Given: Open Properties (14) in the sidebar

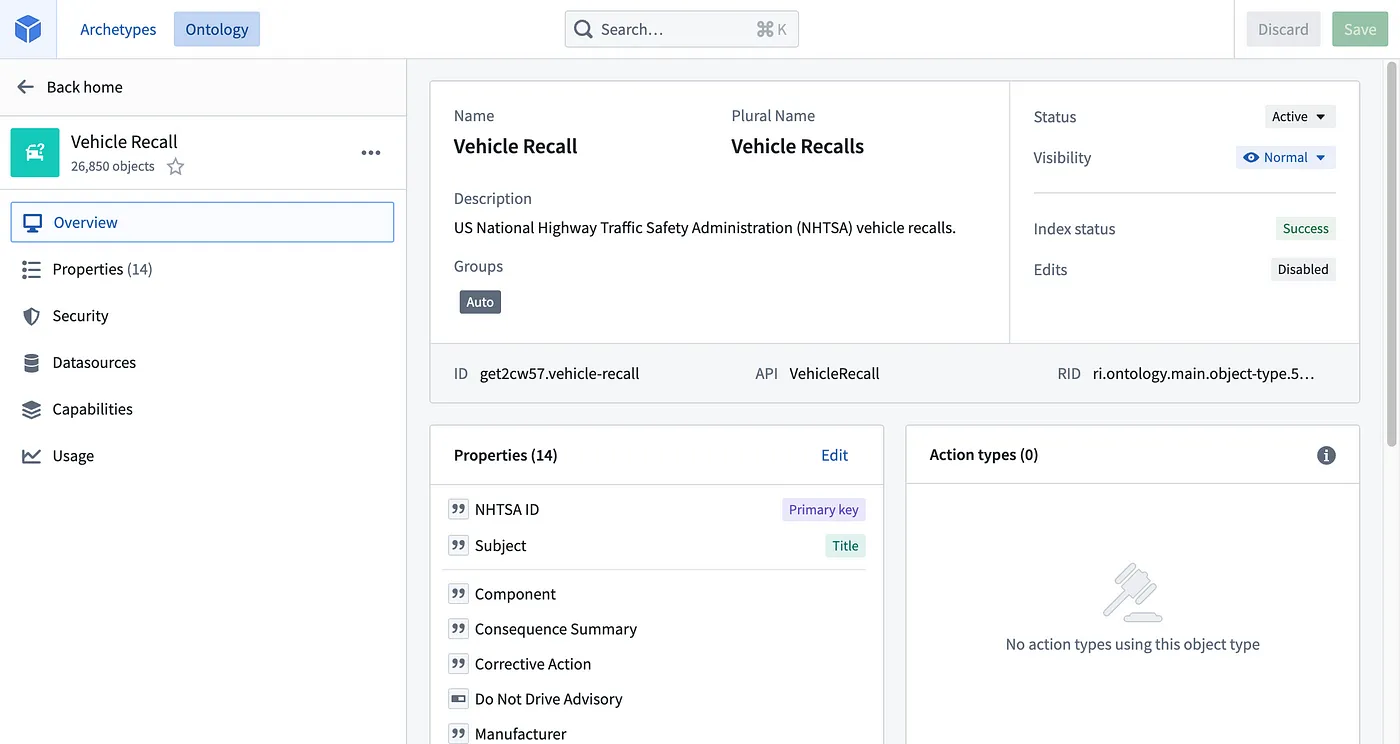Looking at the screenshot, I should click(202, 269).
